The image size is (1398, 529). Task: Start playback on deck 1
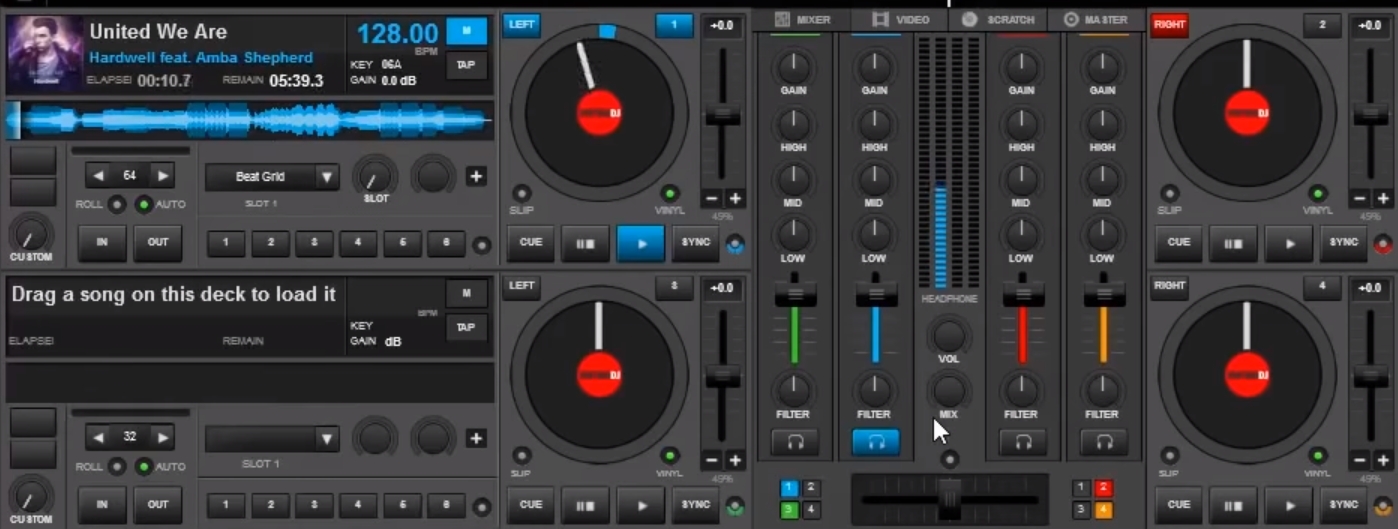640,243
